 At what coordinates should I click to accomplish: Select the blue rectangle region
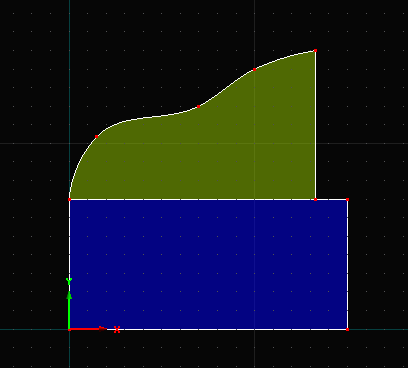click(x=208, y=264)
